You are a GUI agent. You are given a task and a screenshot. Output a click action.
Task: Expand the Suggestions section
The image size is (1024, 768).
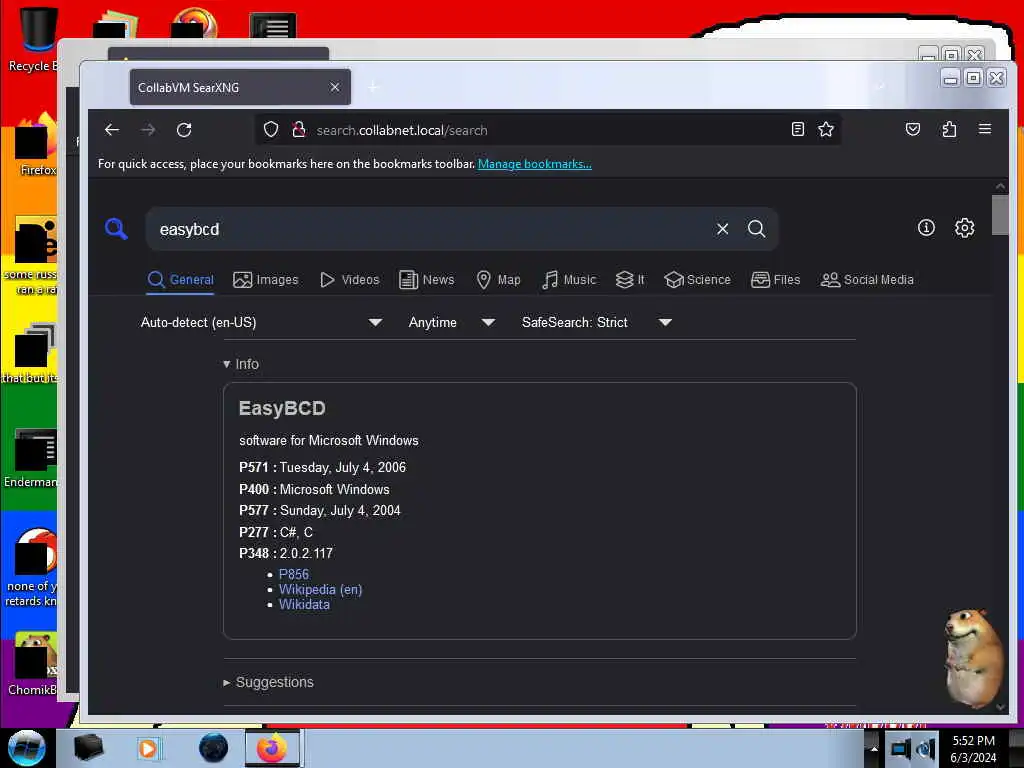268,682
